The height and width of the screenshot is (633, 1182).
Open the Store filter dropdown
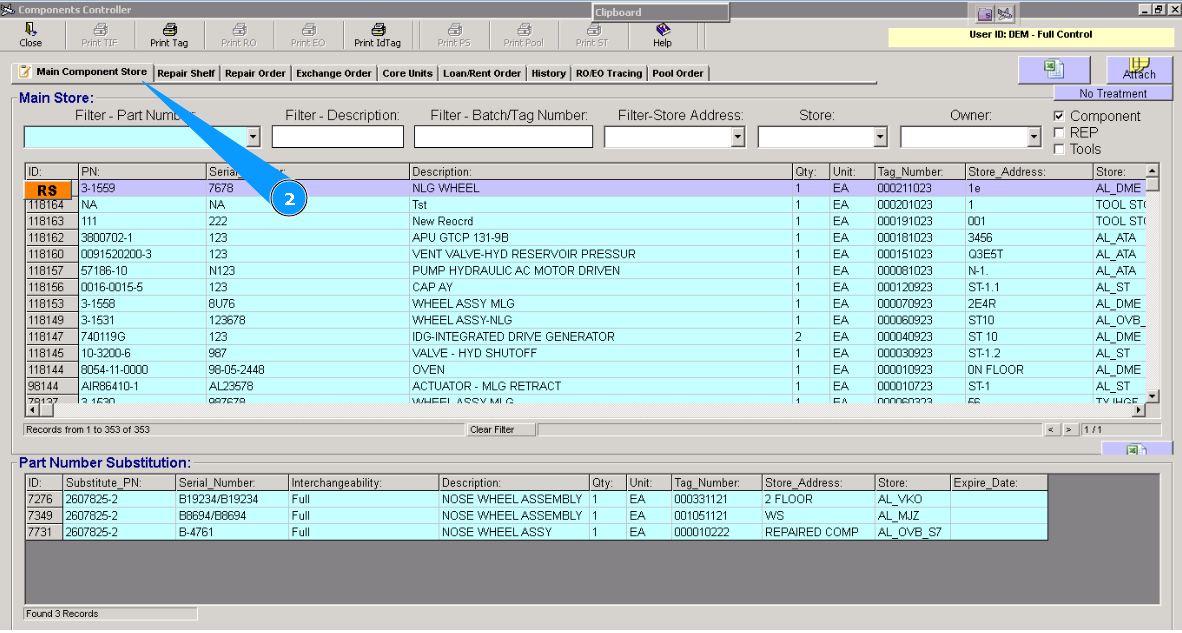point(880,137)
